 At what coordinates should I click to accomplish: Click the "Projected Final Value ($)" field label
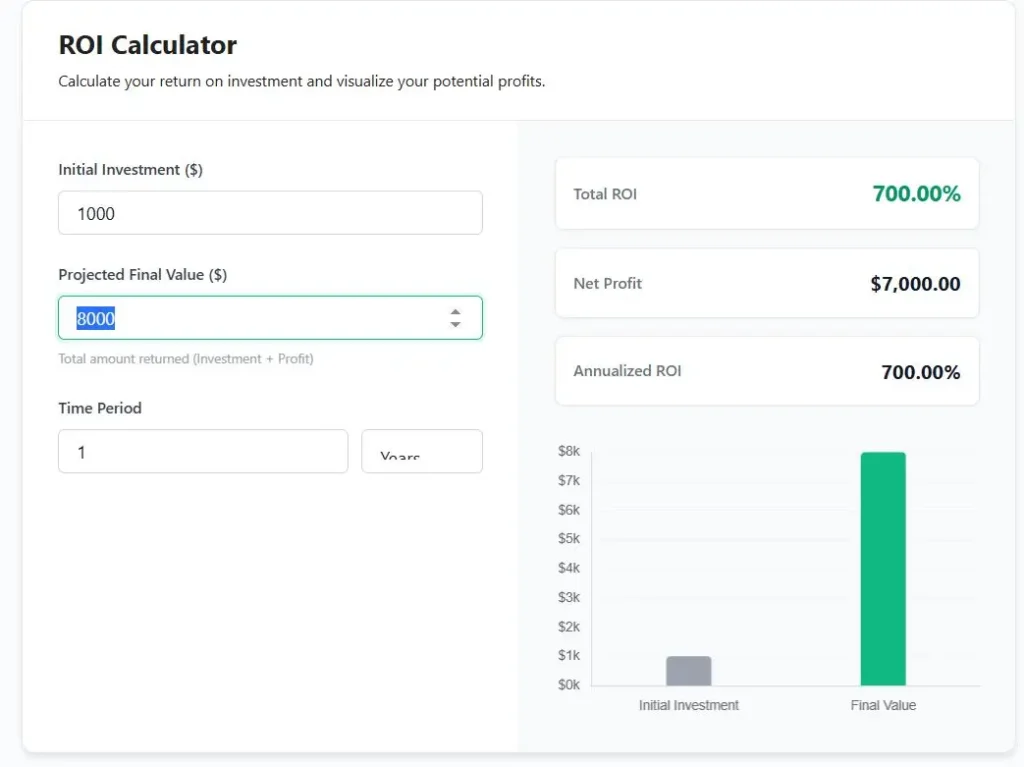tap(142, 275)
